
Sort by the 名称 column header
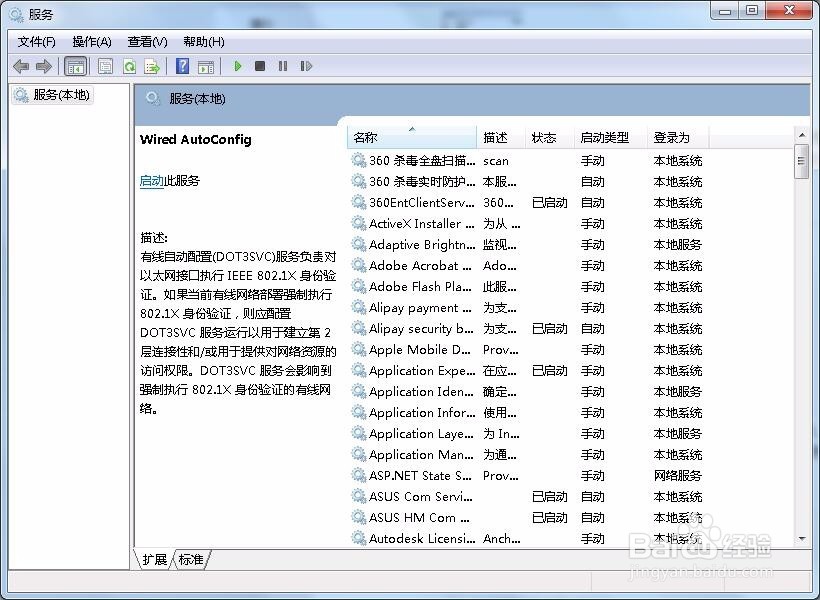click(x=412, y=138)
